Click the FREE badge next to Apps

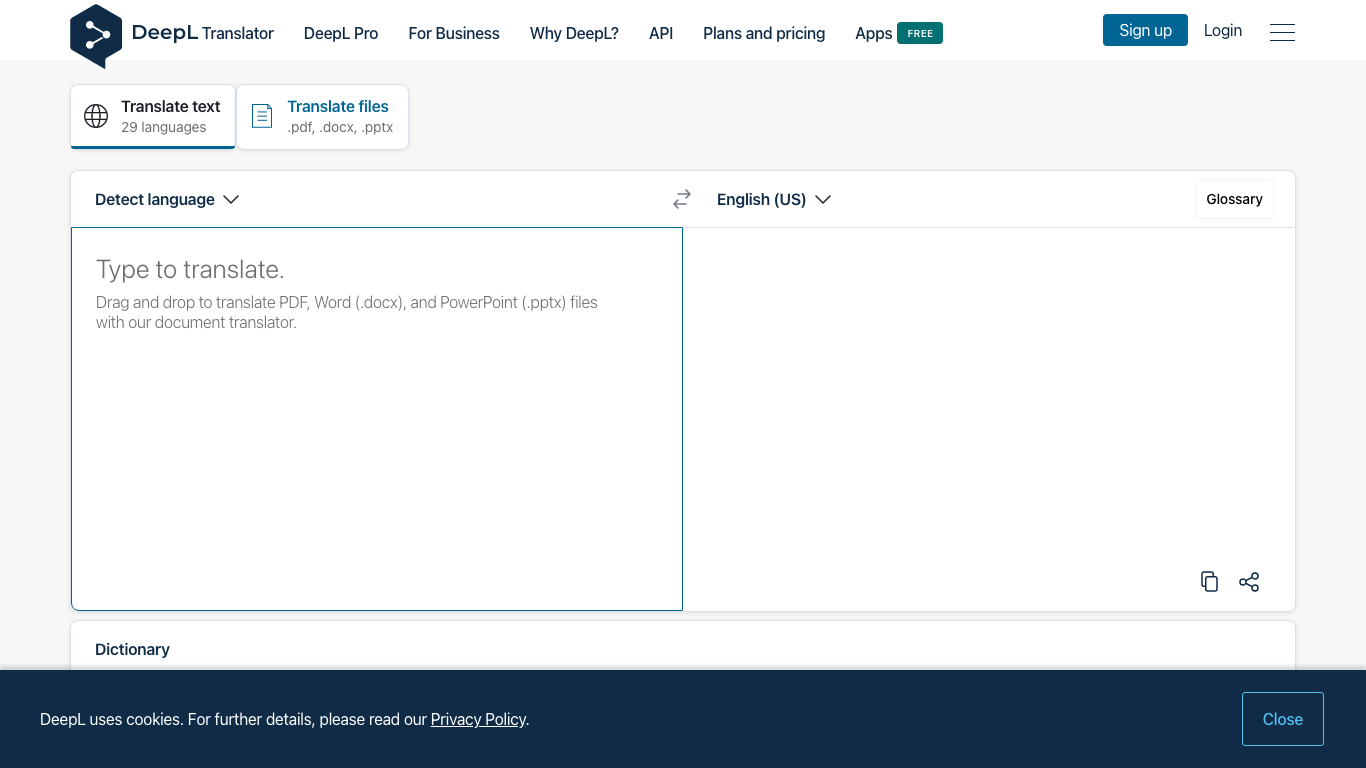(922, 33)
